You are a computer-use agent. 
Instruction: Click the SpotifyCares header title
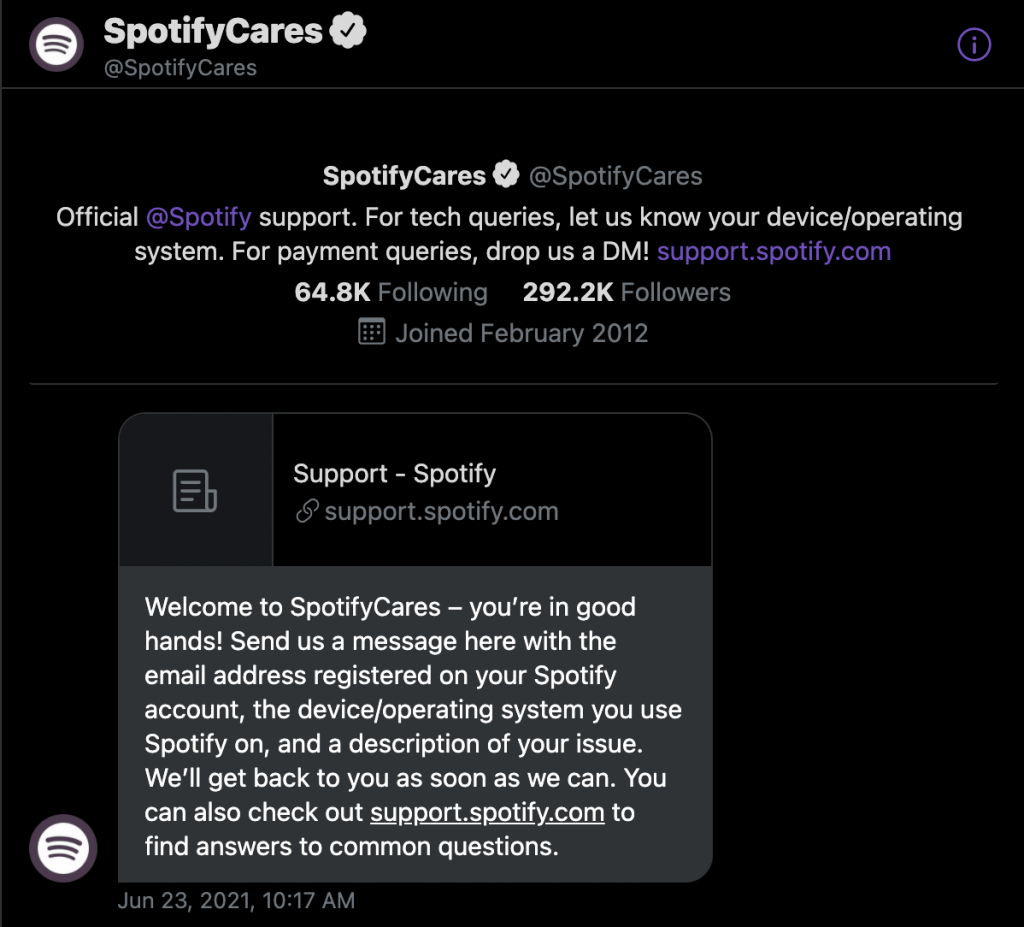click(x=213, y=32)
